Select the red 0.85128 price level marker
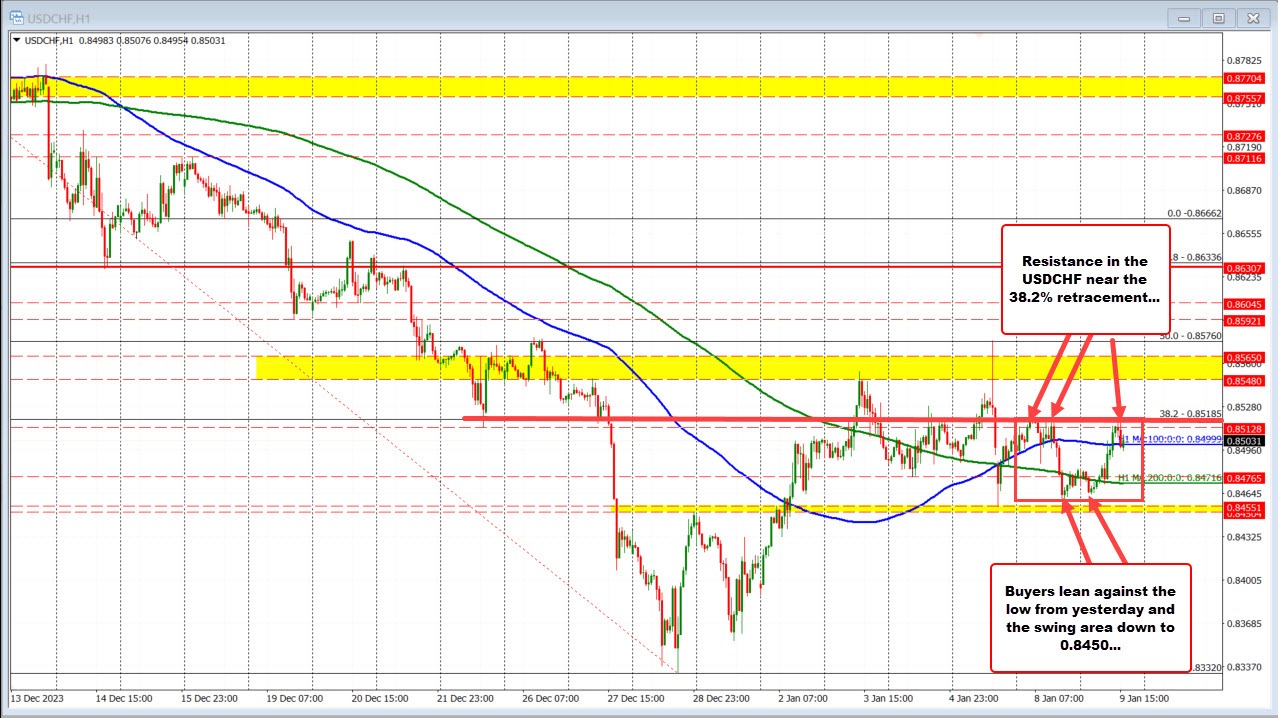The height and width of the screenshot is (718, 1278). (x=1243, y=426)
